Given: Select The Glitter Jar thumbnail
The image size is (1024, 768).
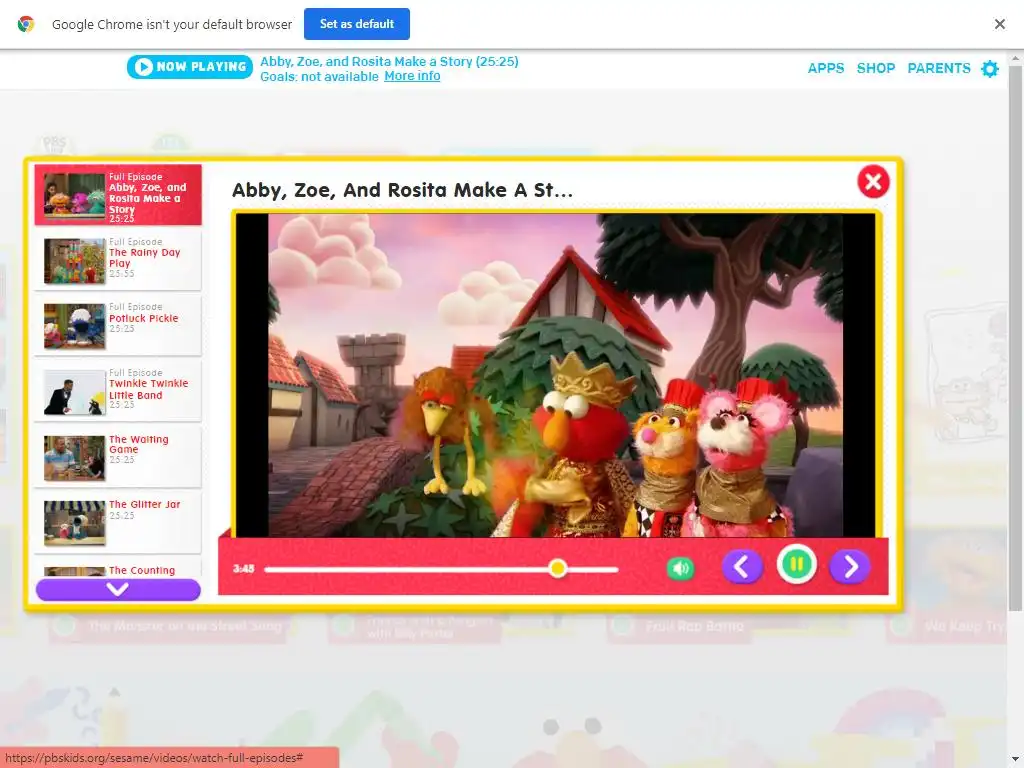Looking at the screenshot, I should [x=74, y=523].
